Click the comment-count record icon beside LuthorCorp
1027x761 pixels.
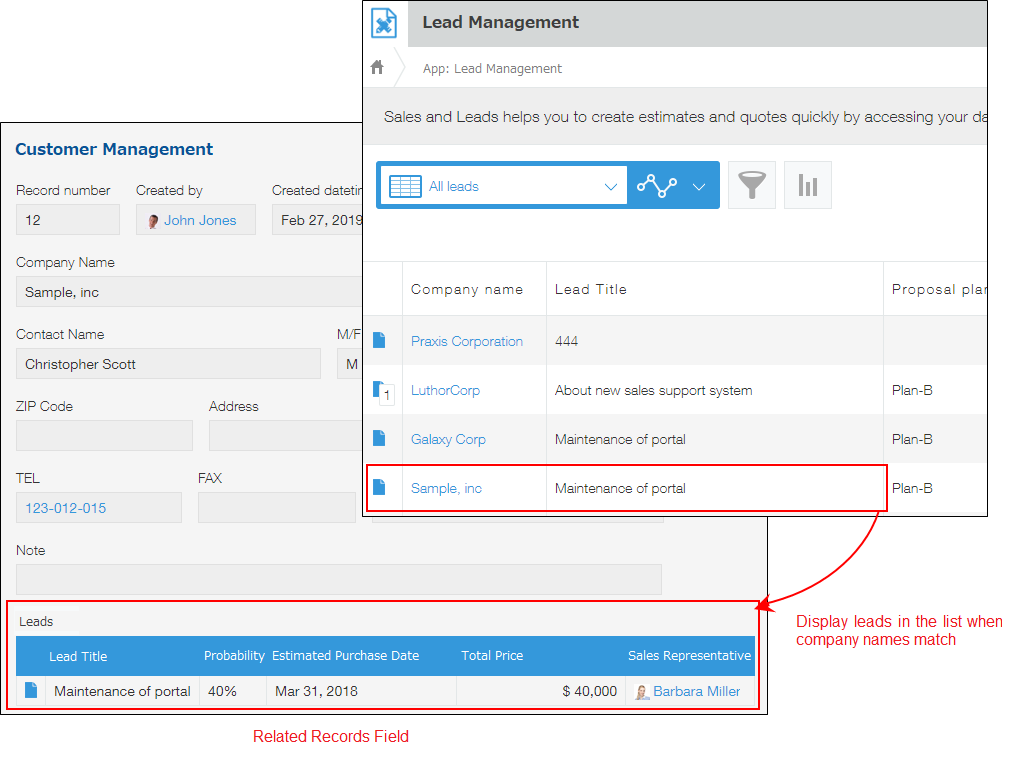(381, 389)
